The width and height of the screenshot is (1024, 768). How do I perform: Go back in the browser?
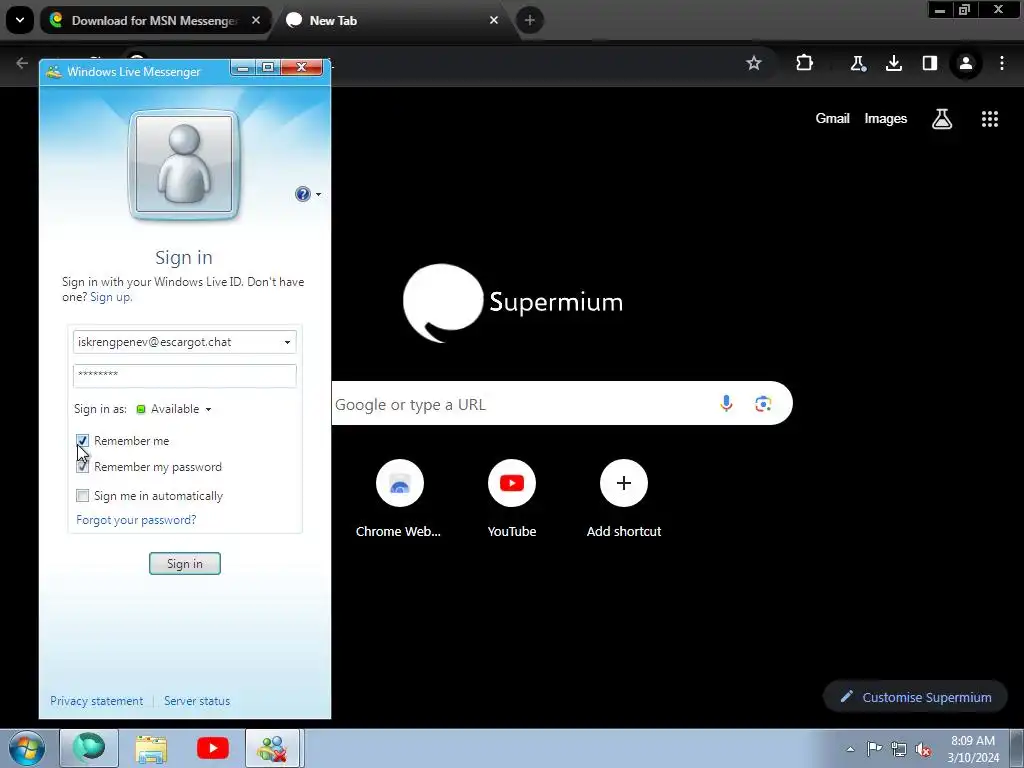22,63
